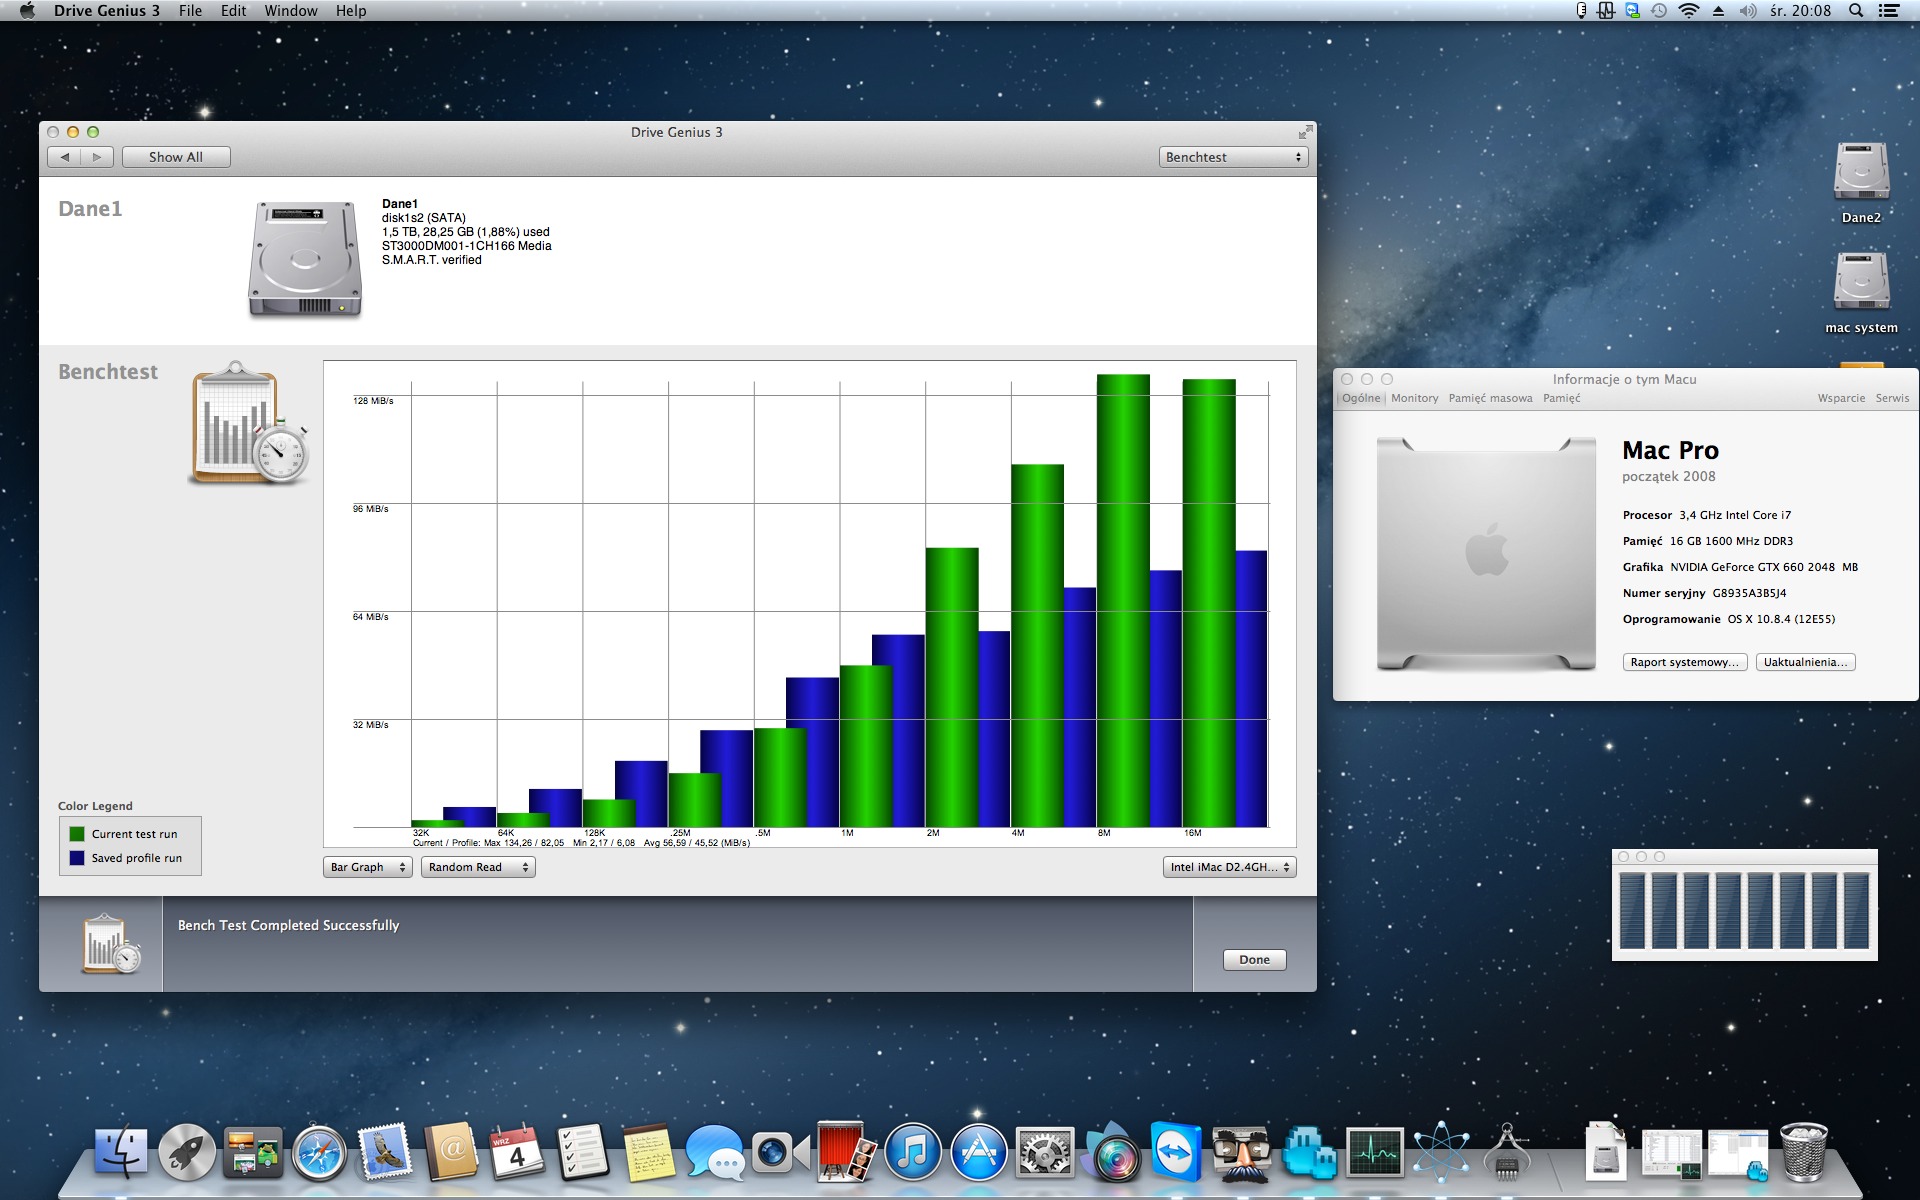Open the Intel iMac profile dropdown
Viewport: 1920px width, 1200px height.
[x=1230, y=867]
